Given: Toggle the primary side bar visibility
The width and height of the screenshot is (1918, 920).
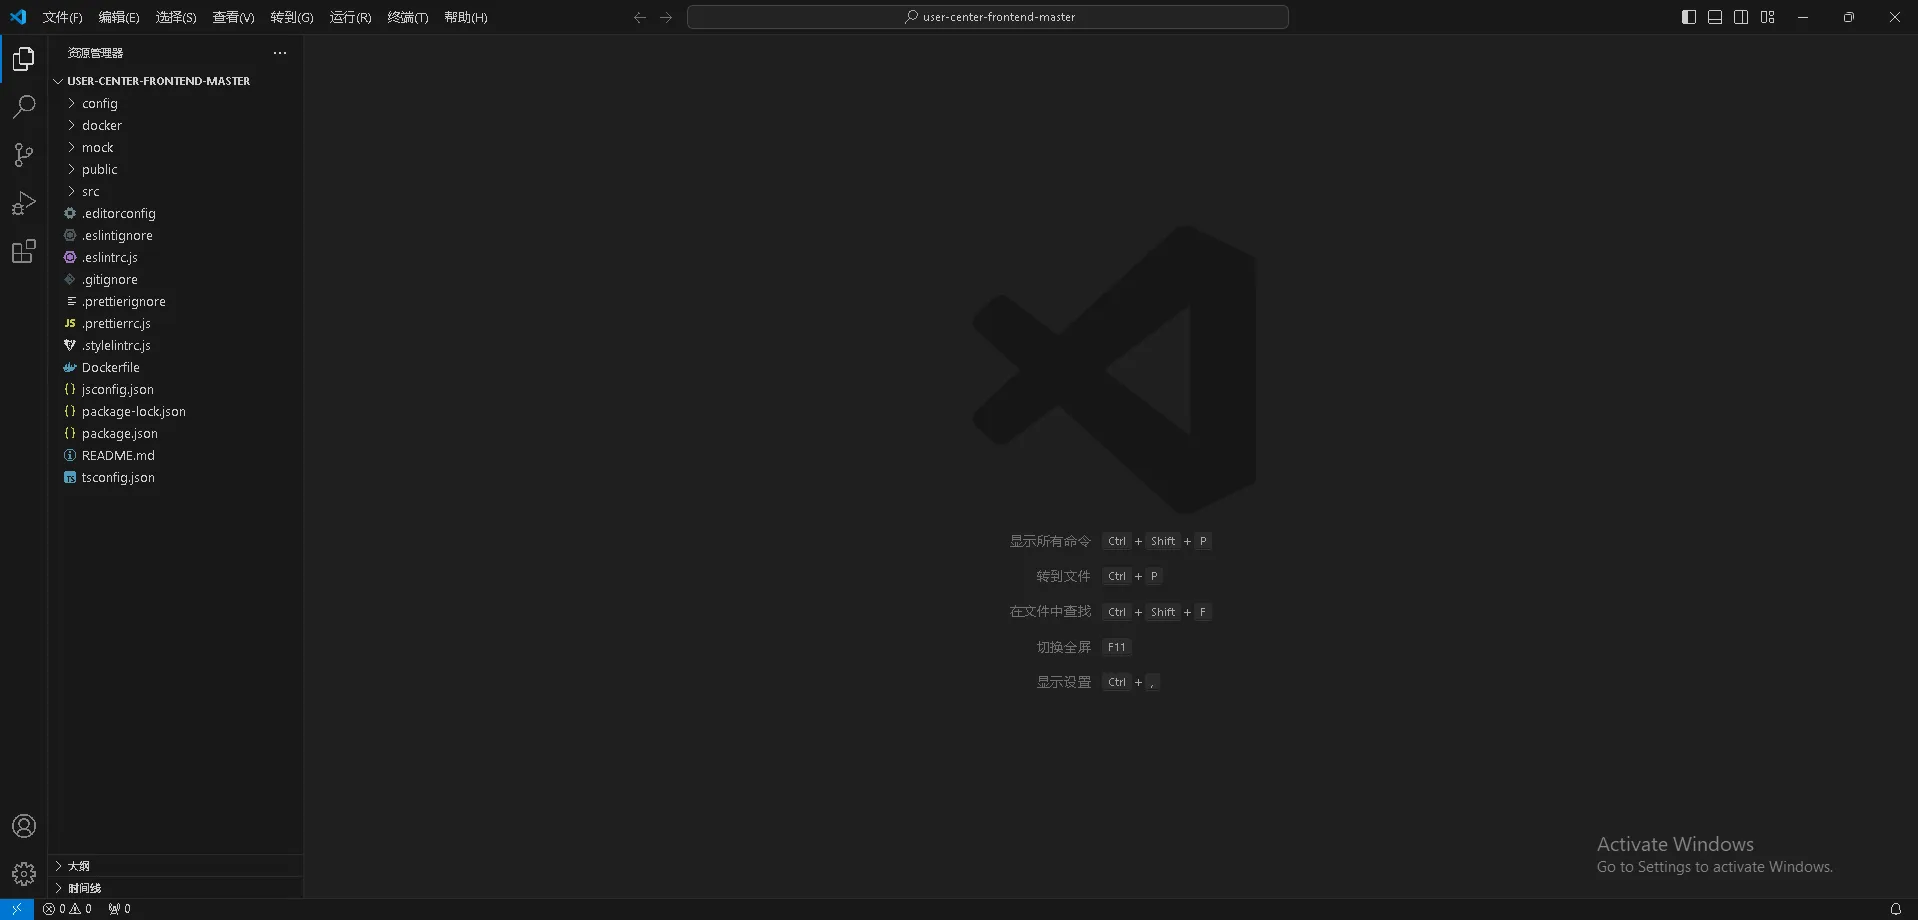Looking at the screenshot, I should [x=1689, y=17].
